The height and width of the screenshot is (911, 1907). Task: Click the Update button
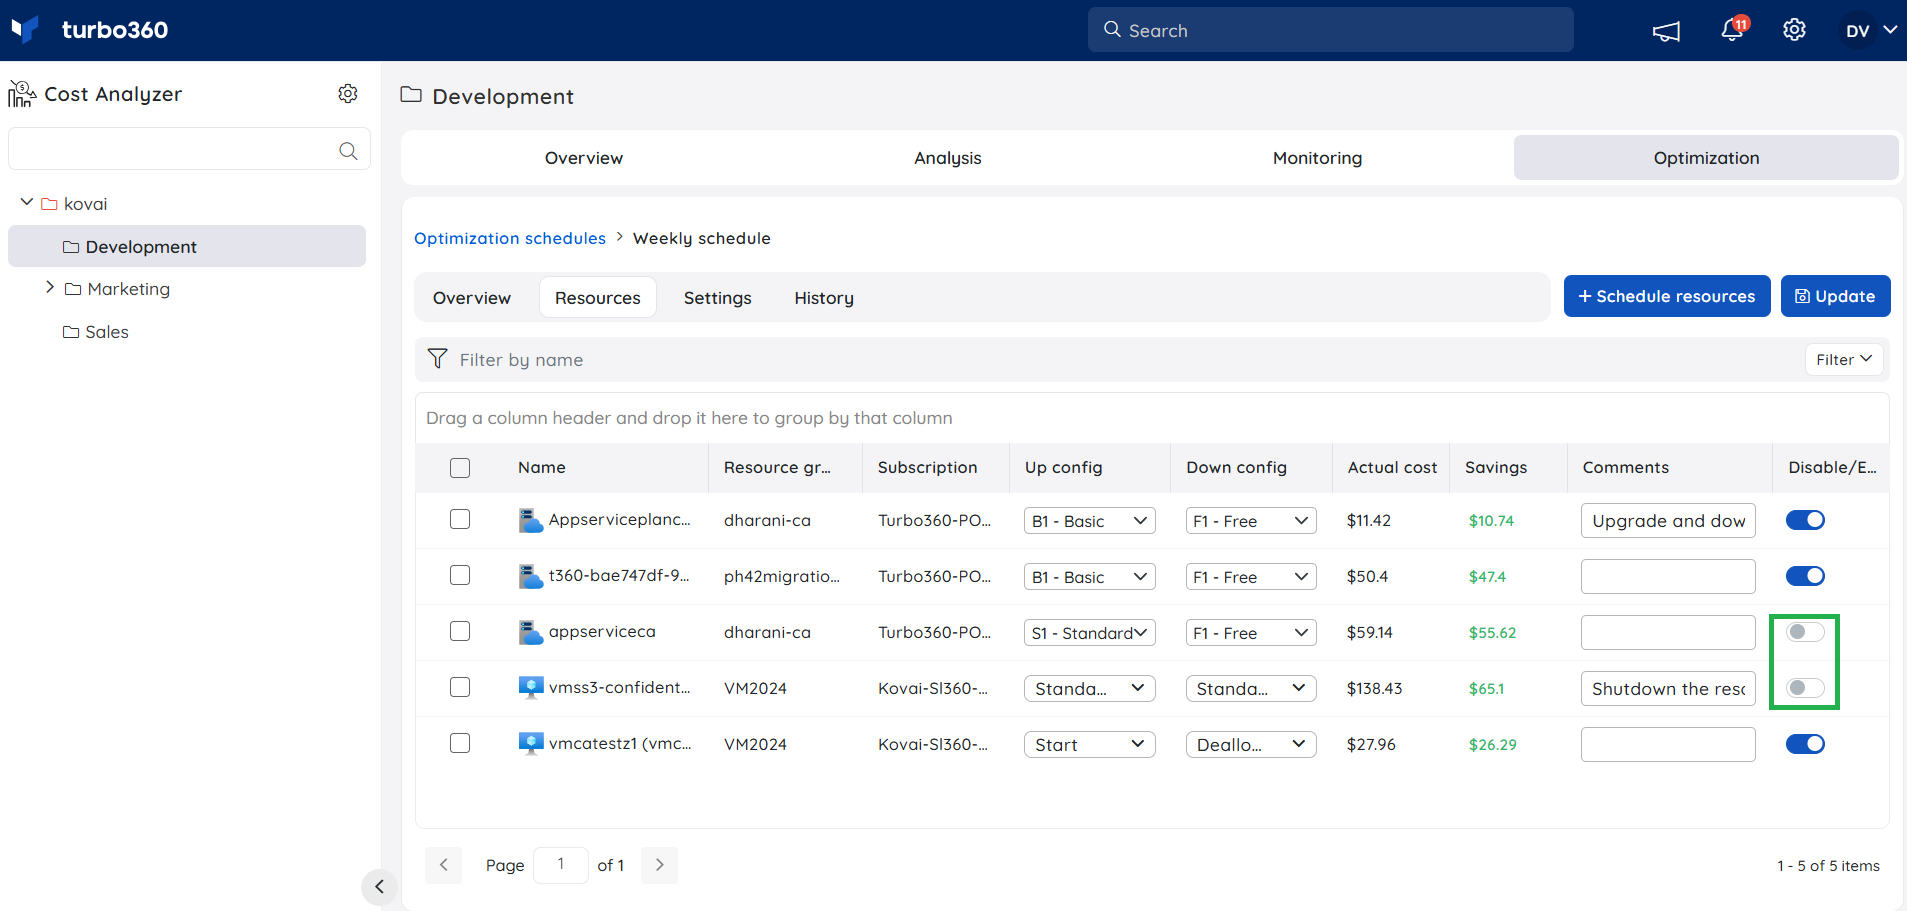(1835, 296)
